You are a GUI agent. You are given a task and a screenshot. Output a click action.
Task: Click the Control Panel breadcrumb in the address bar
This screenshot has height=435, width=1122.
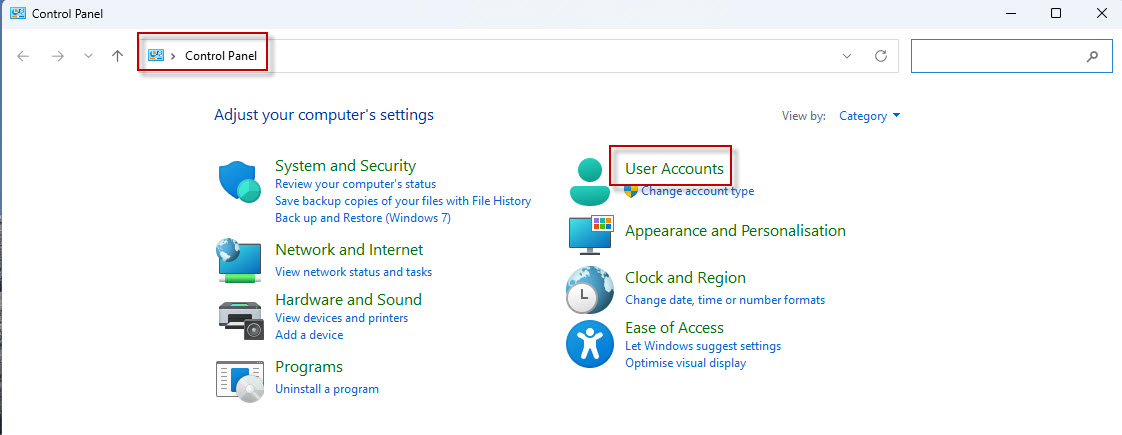tap(220, 56)
